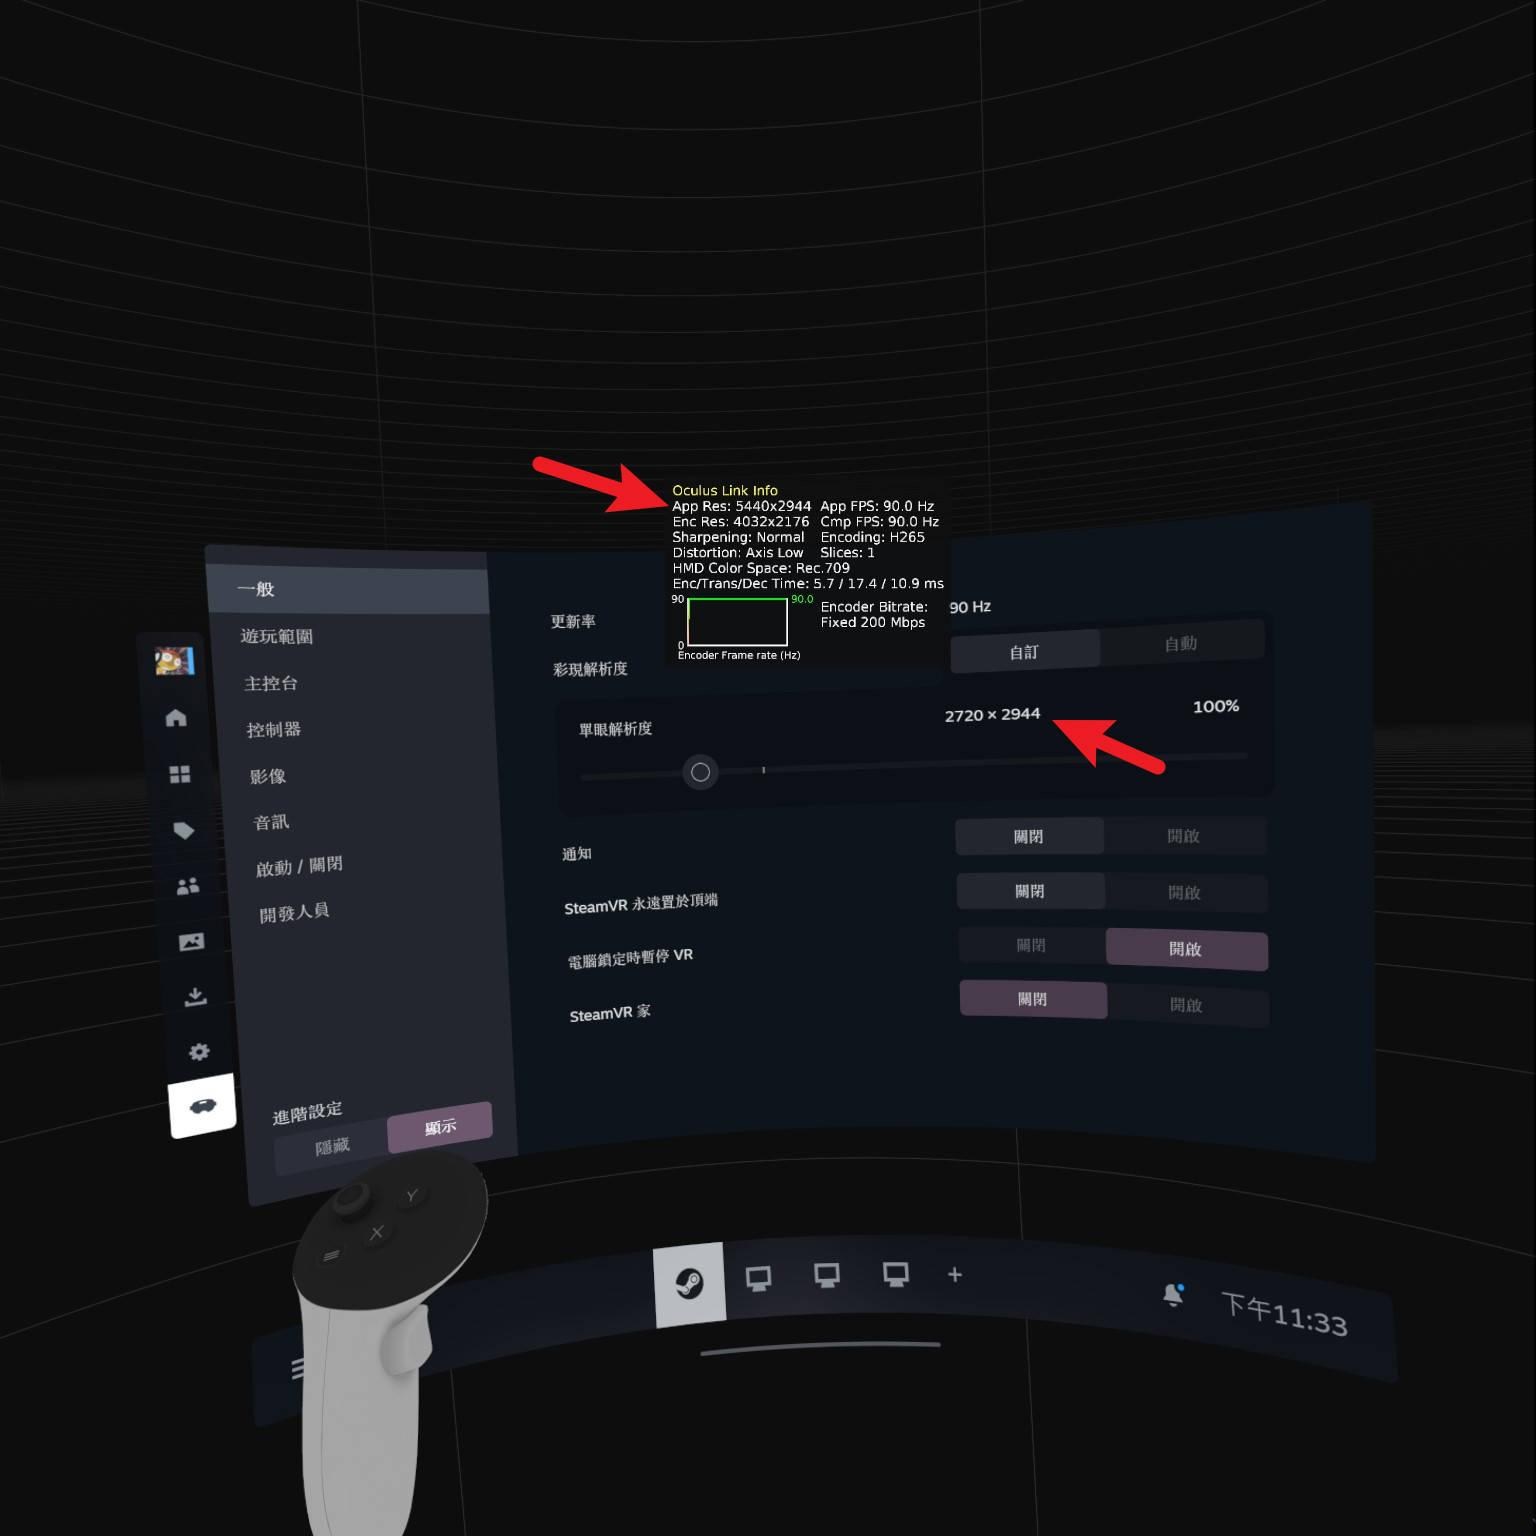Screen dimensions: 1536x1536
Task: Switch to the 影像 settings category
Action: pyautogui.click(x=270, y=776)
